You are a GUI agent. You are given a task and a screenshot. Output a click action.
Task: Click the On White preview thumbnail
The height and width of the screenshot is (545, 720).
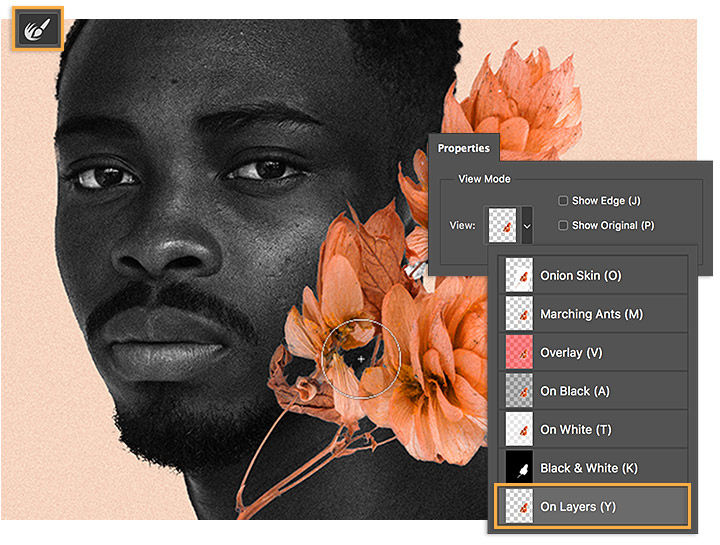519,429
